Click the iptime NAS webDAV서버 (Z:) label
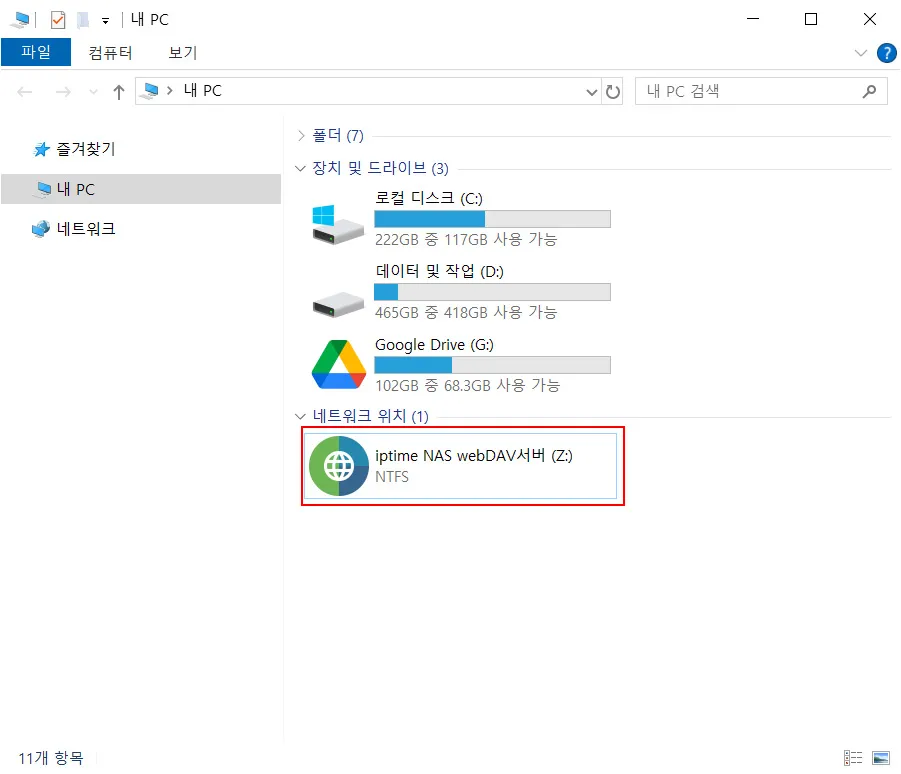Screen dimensions: 901x774 click(474, 456)
